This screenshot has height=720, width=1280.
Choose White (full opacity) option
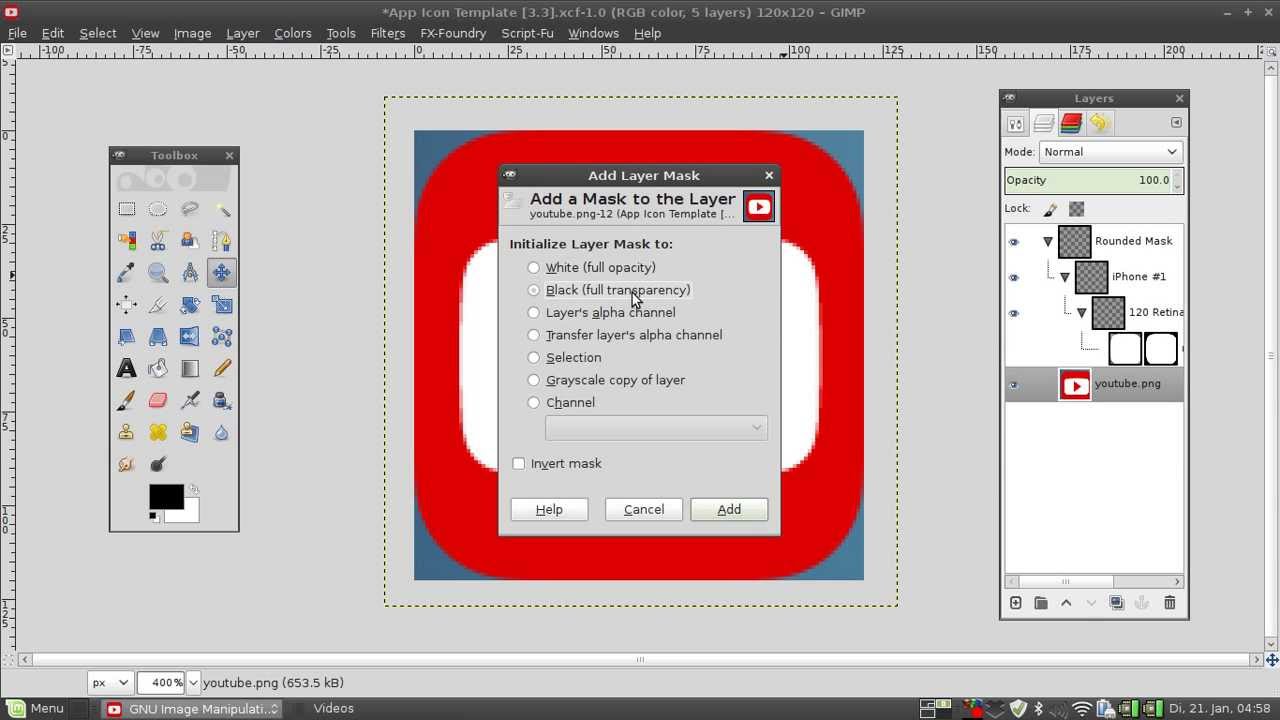click(x=591, y=268)
